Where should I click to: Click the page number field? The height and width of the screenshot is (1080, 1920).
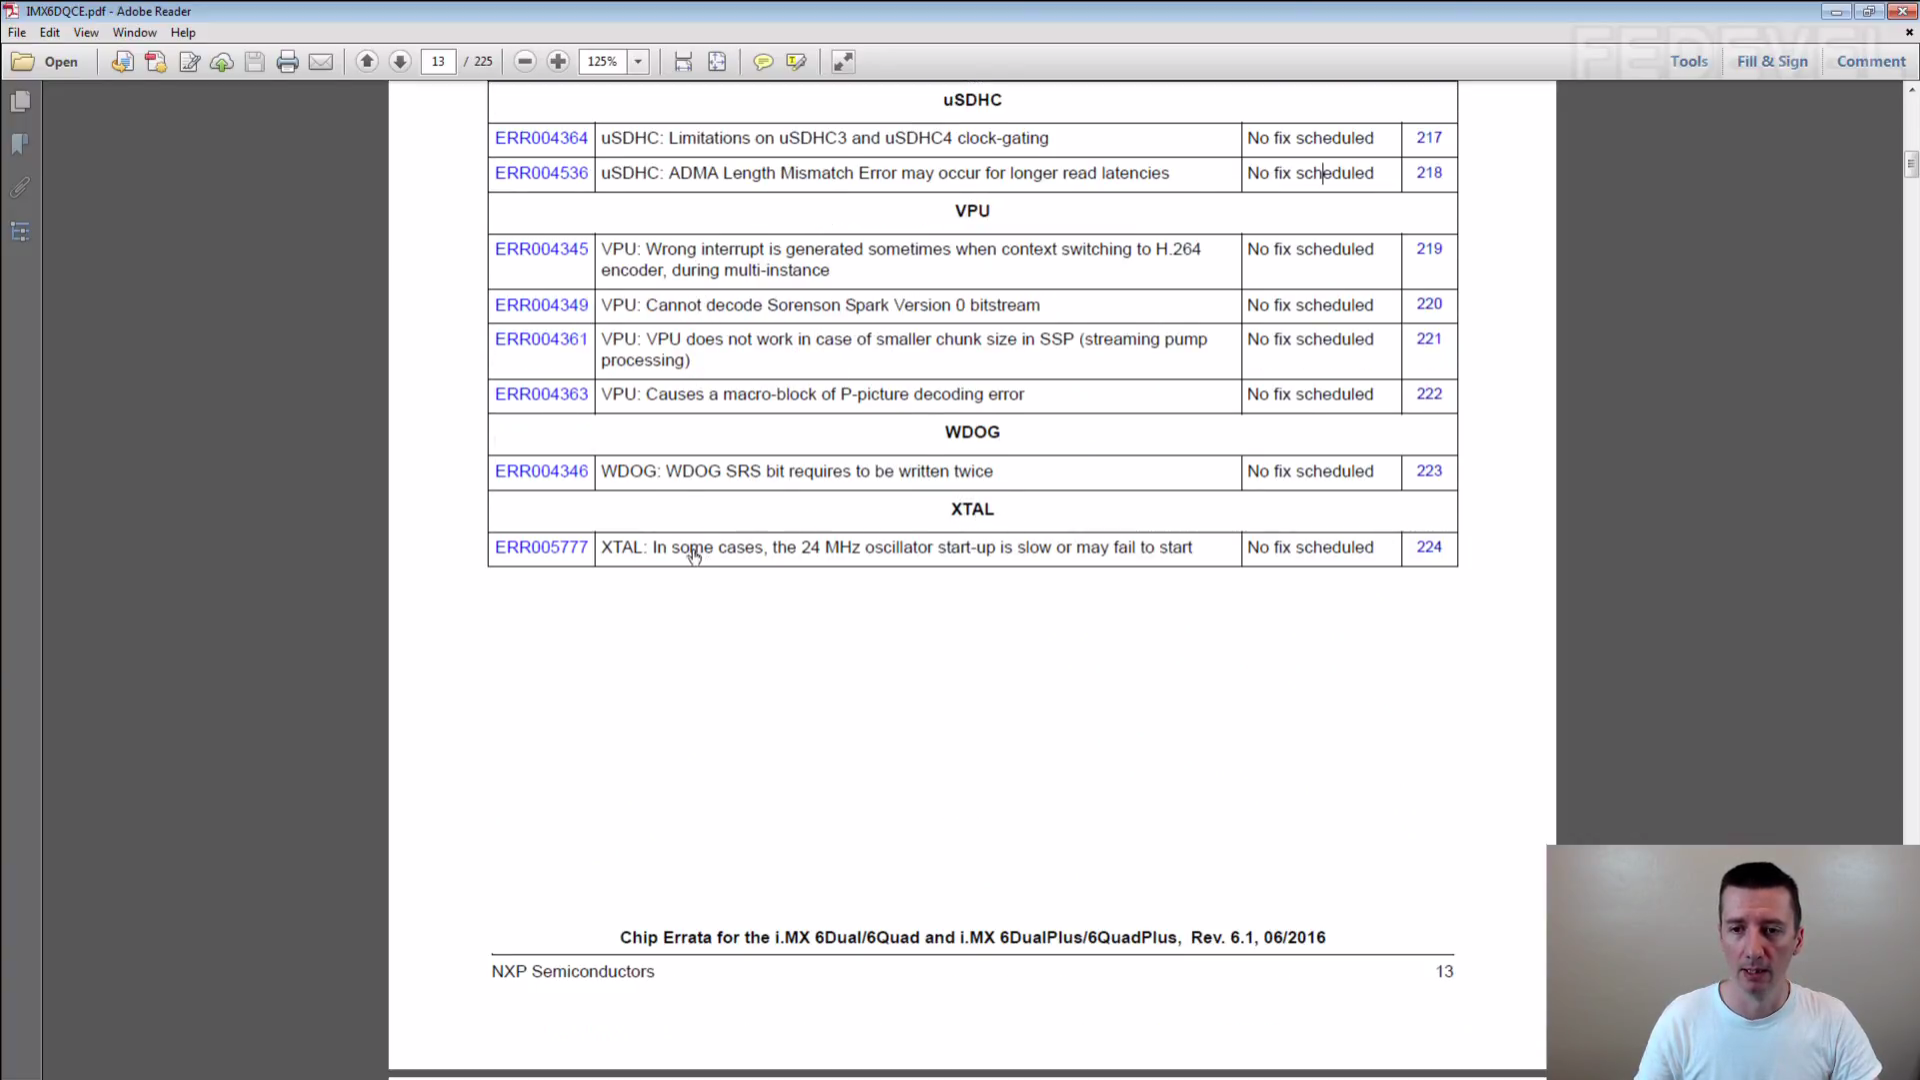[438, 62]
